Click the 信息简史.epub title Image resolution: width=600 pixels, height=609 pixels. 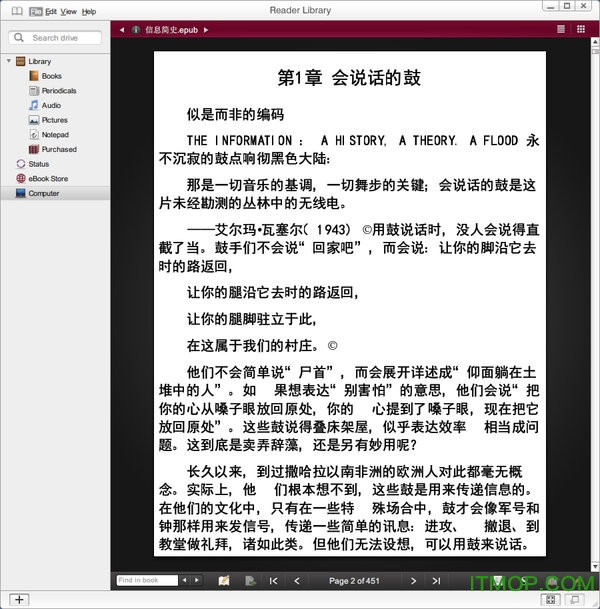(x=172, y=30)
